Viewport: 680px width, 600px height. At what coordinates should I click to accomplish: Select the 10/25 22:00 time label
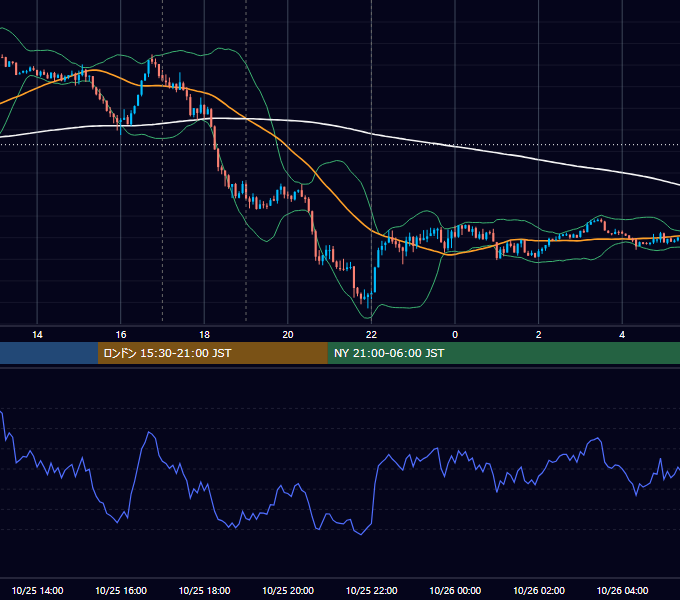click(x=372, y=590)
